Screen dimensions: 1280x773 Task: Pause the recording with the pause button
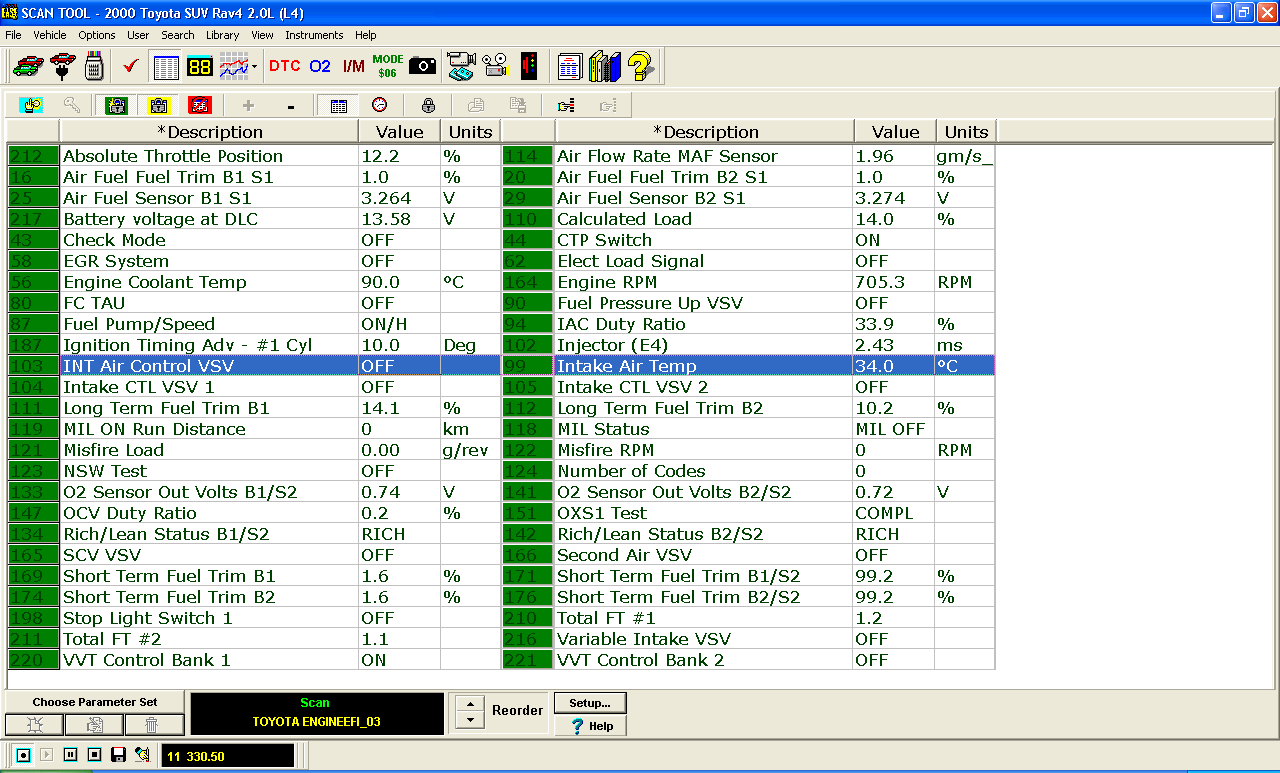(70, 755)
